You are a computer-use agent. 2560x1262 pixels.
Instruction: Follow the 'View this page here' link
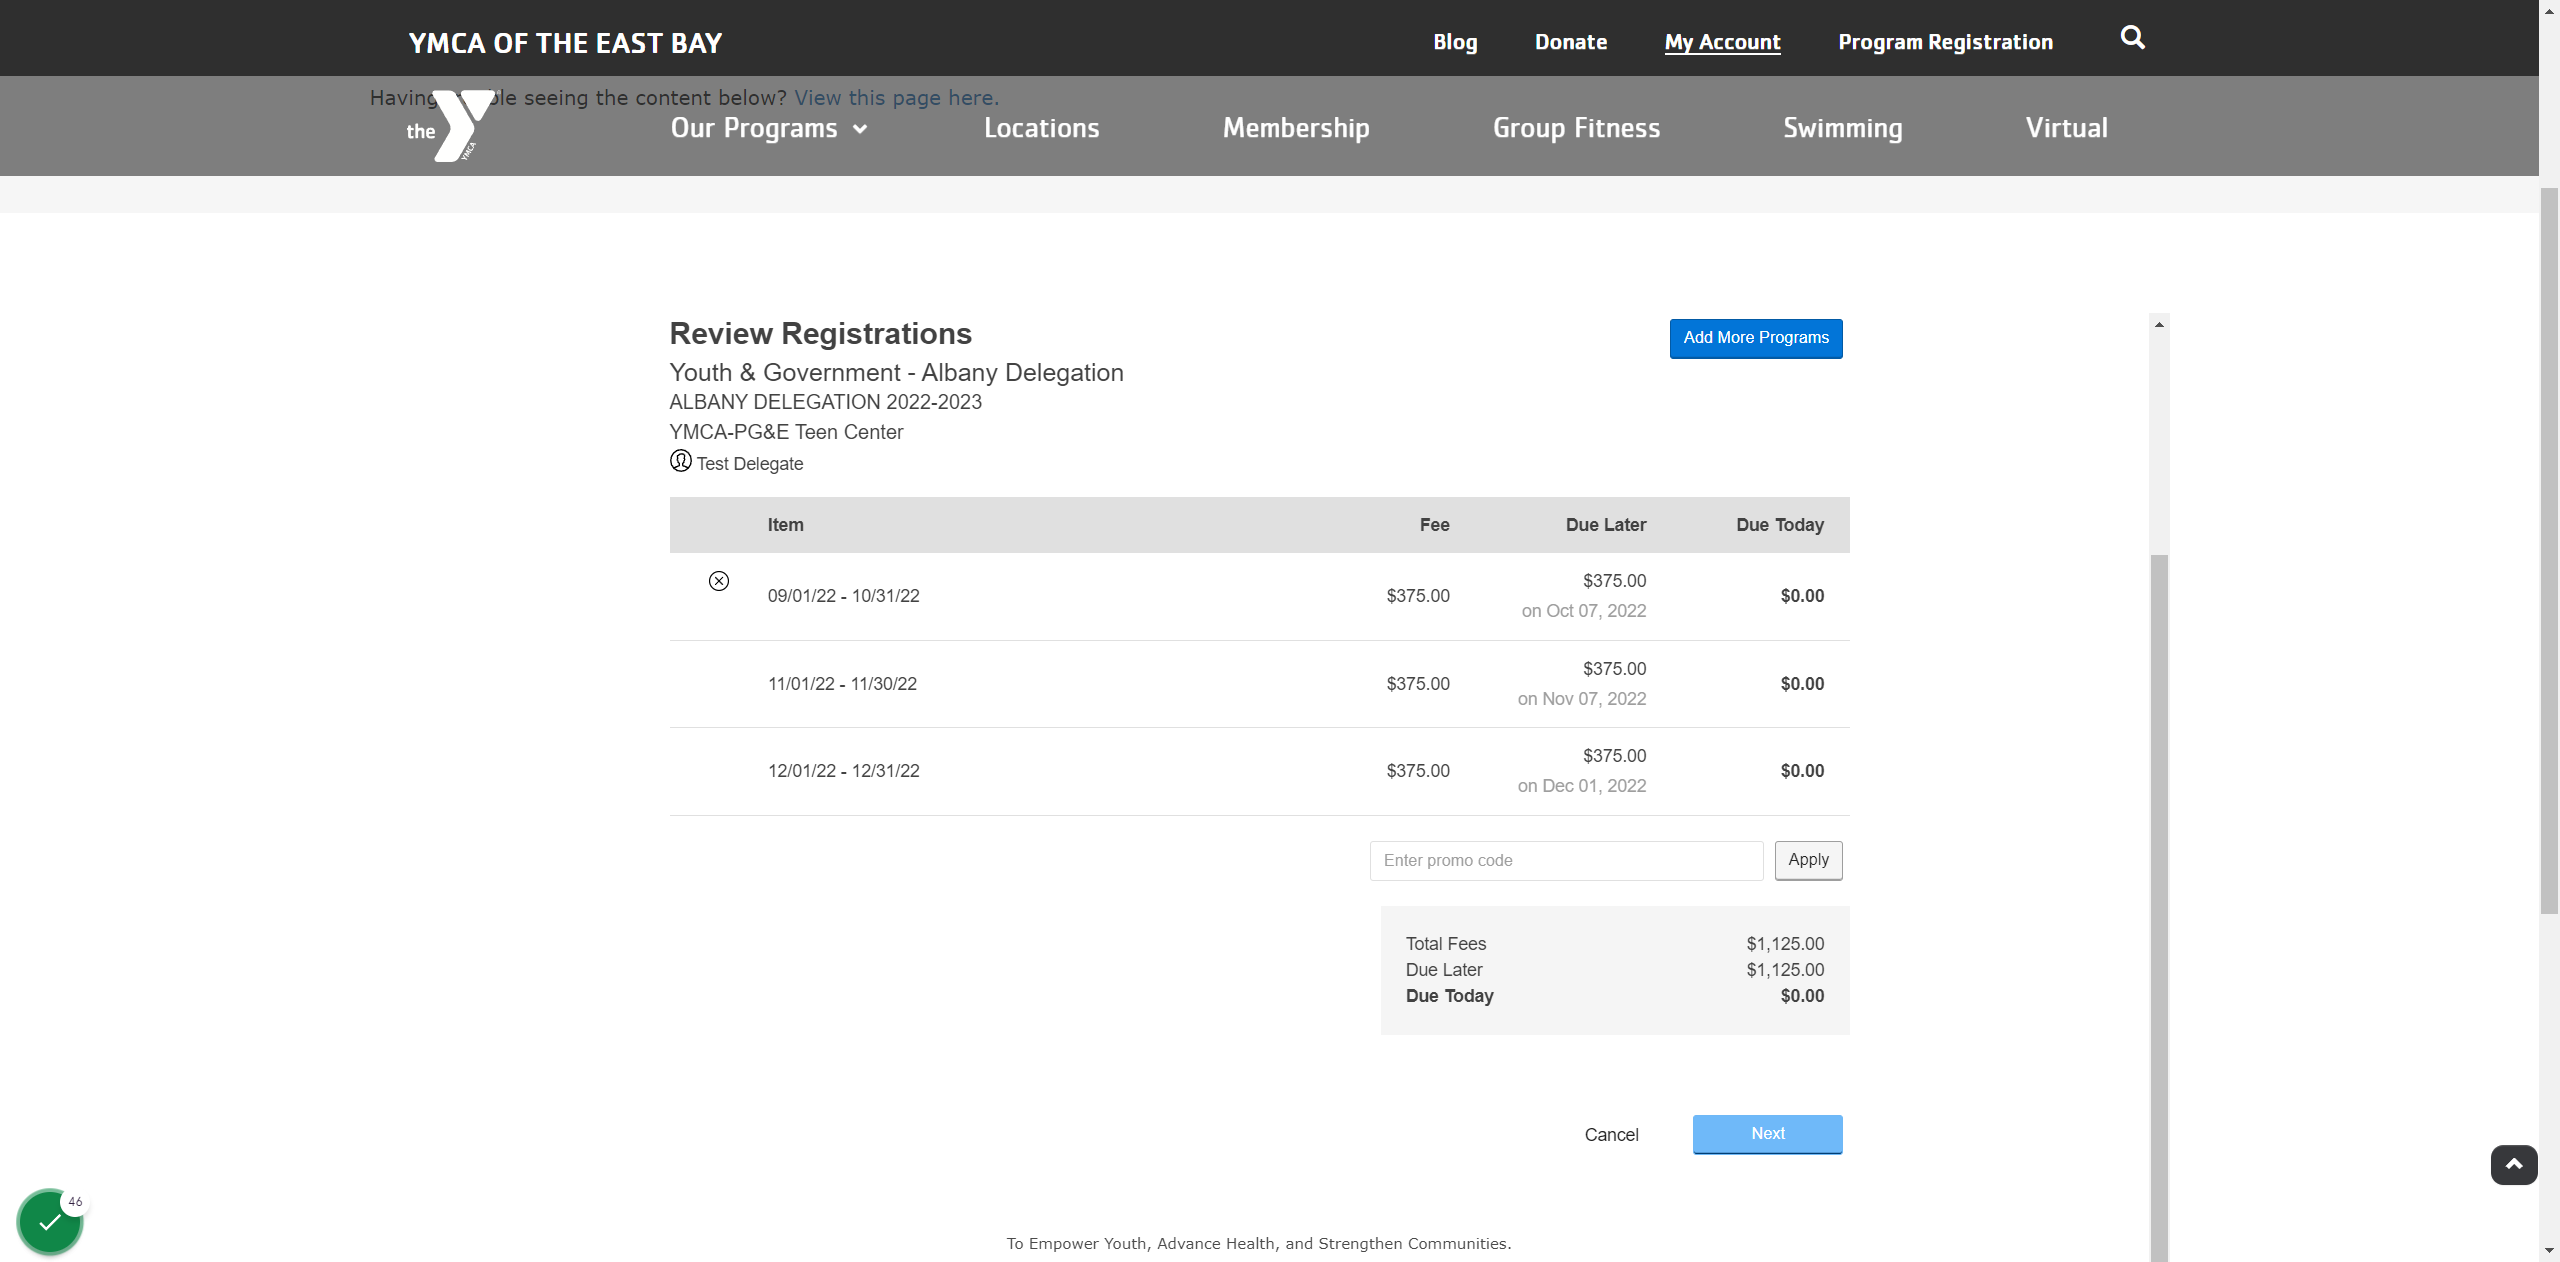coord(896,98)
